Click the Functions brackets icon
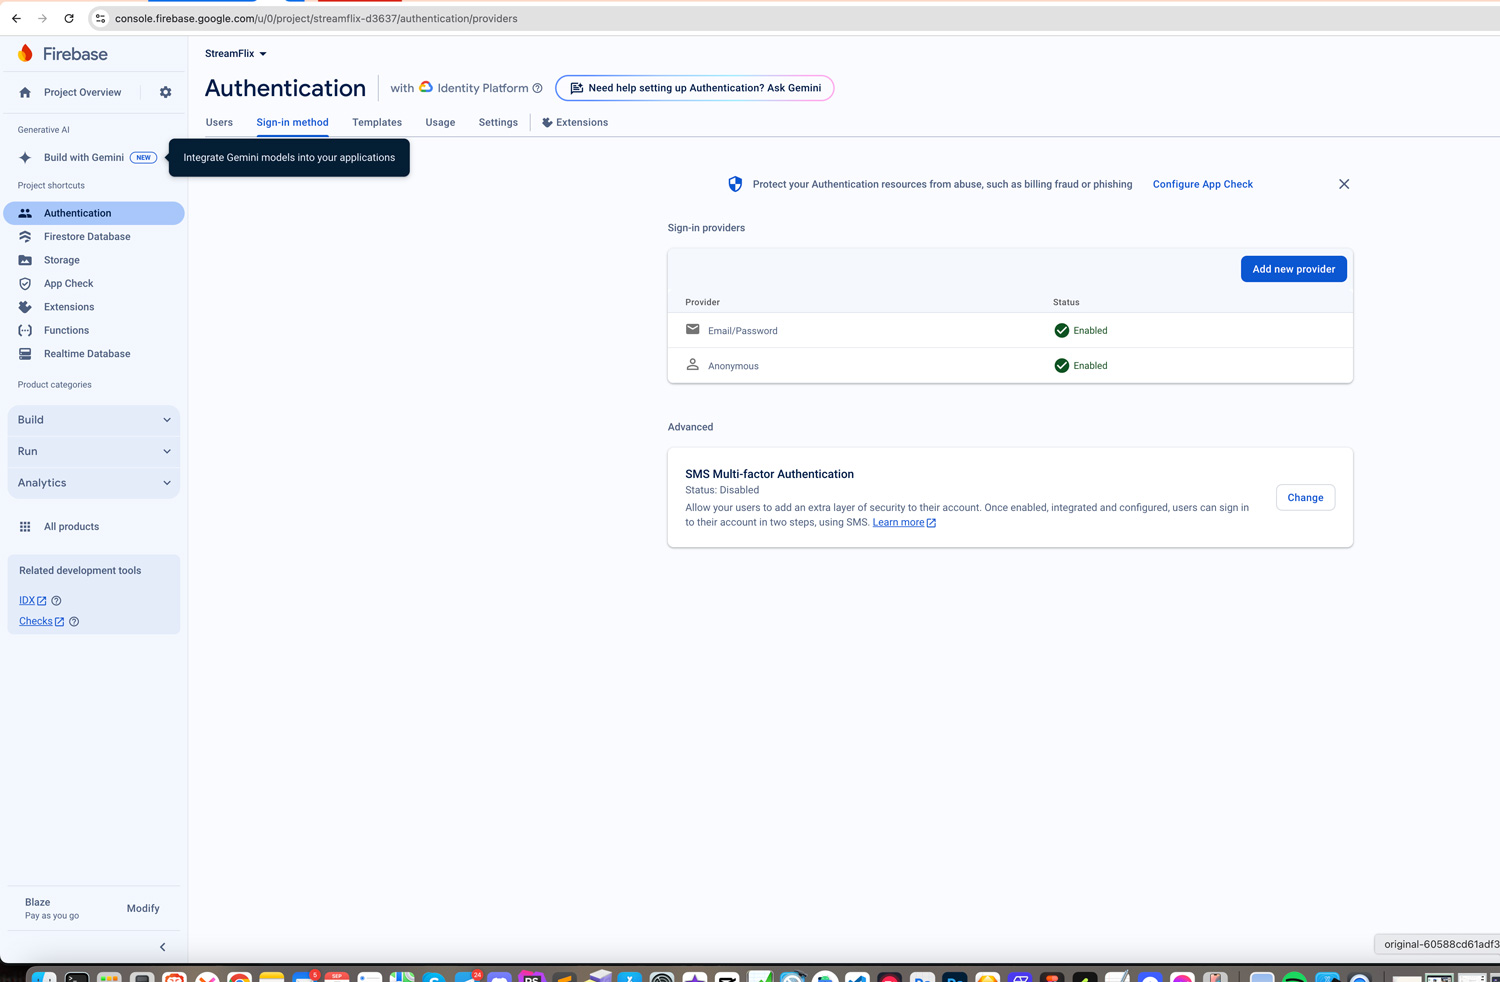 pos(25,330)
